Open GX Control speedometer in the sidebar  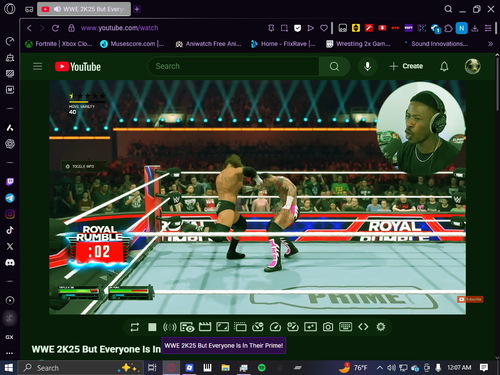(x=10, y=41)
